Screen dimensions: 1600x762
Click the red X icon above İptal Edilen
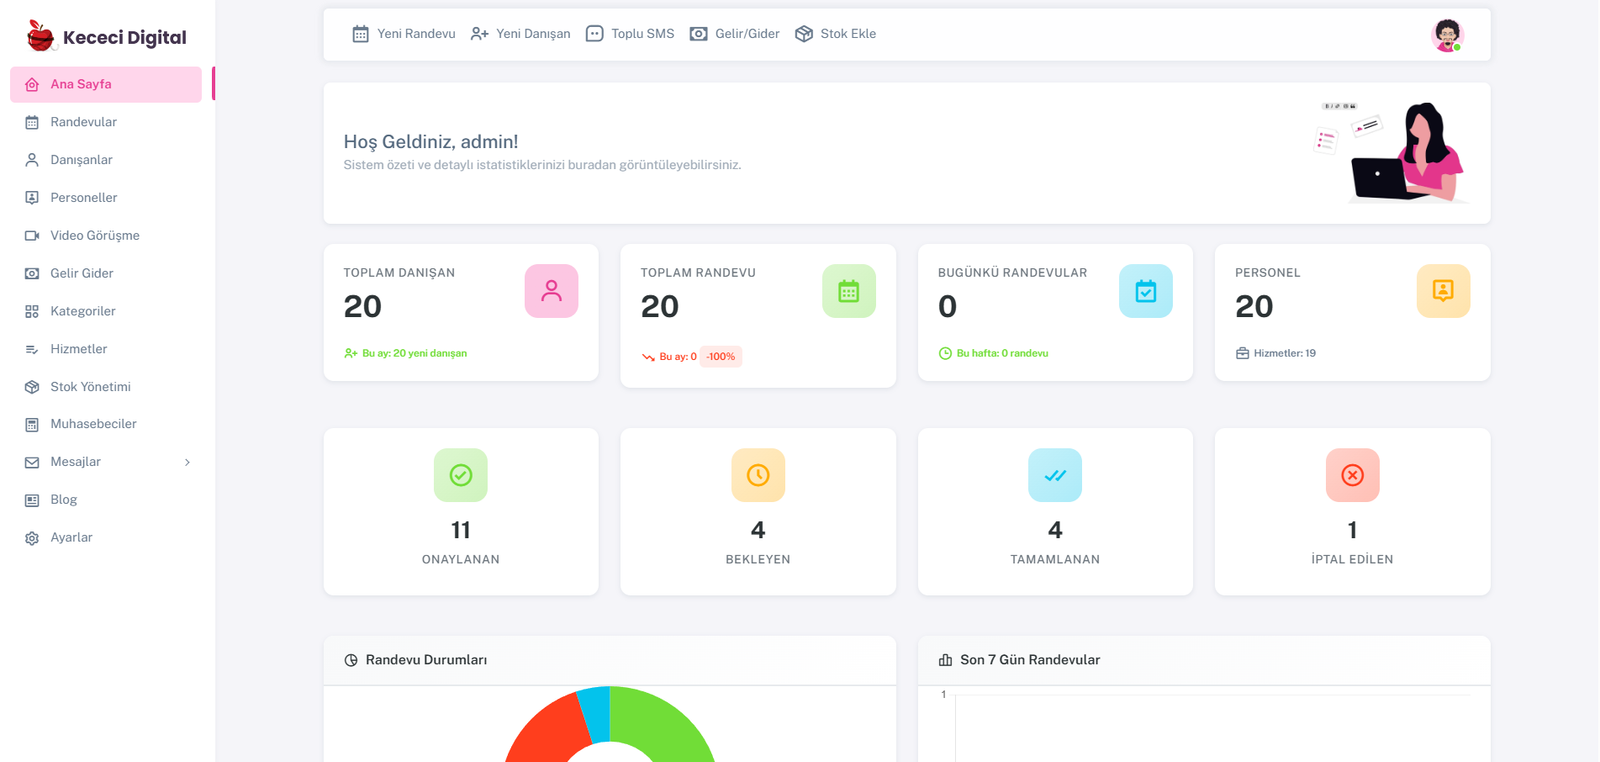[1352, 475]
